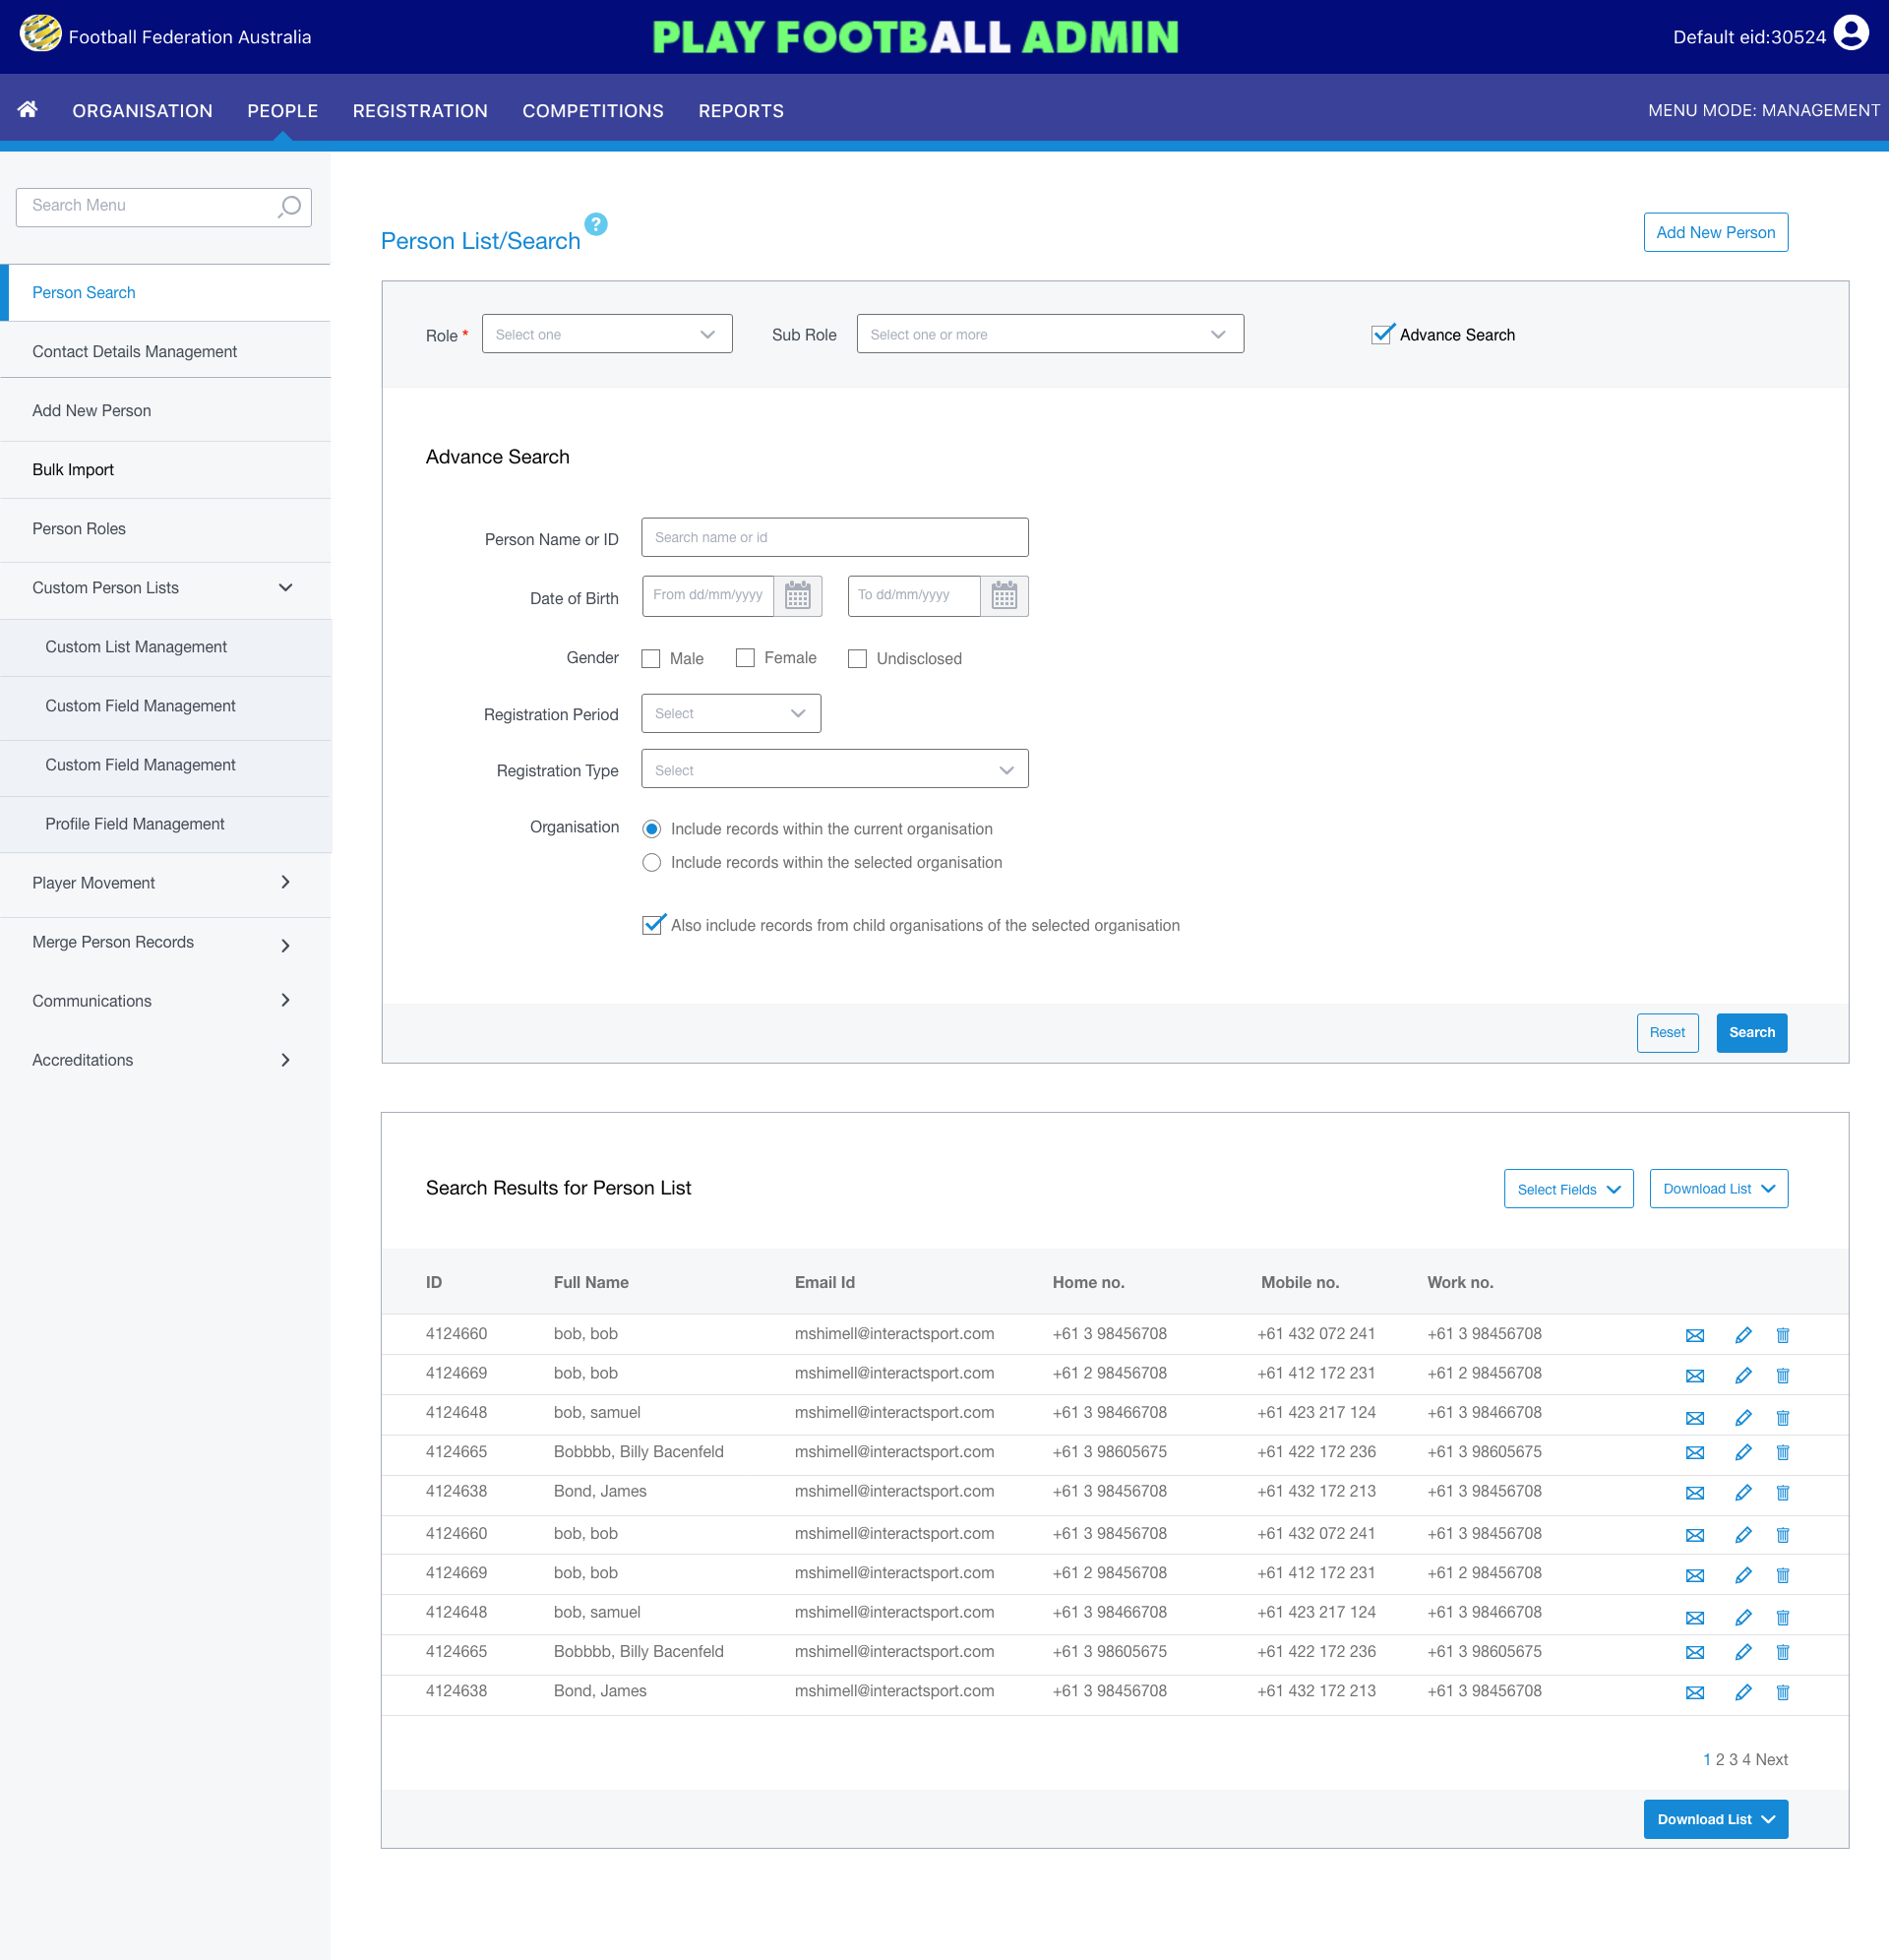Select 'within the selected organisation' radio option
Screen dimensions: 1889x1960
[x=652, y=863]
